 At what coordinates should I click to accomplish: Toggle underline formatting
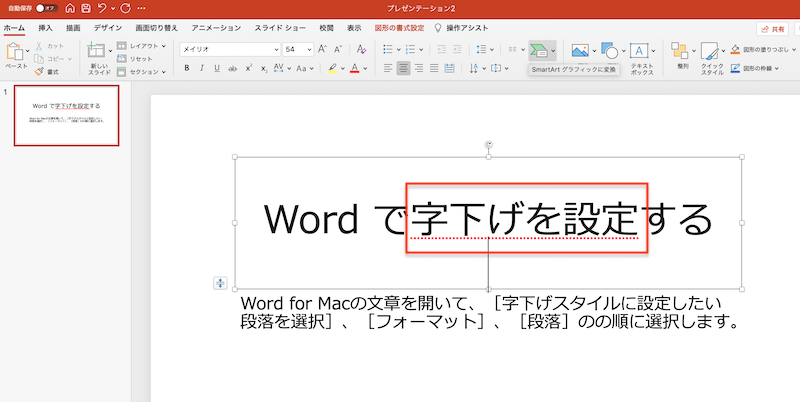[x=217, y=68]
